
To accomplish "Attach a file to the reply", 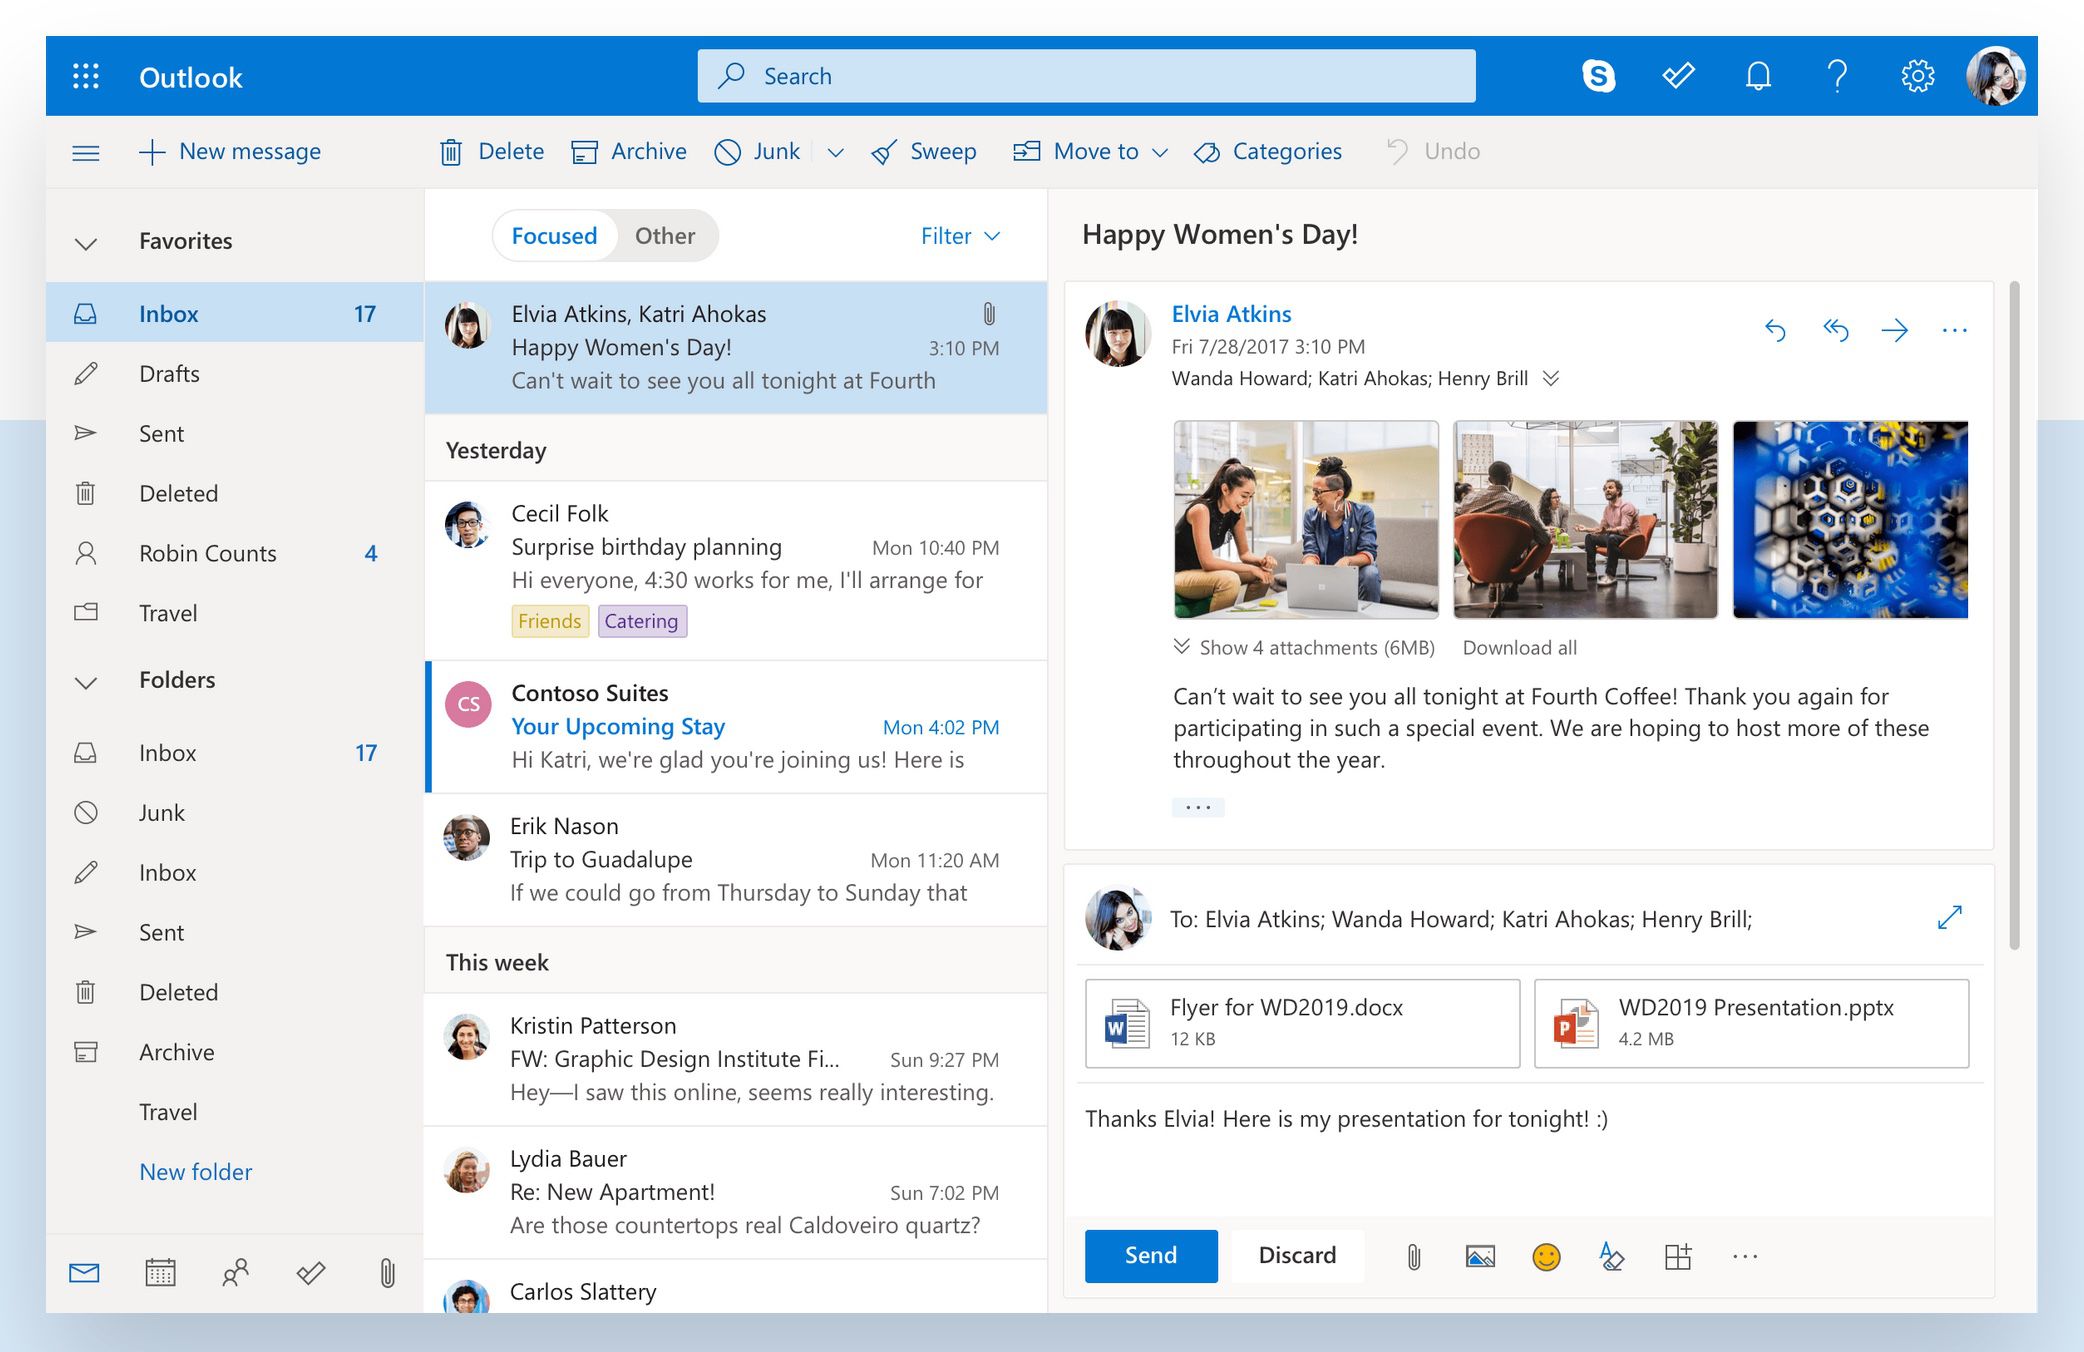I will click(1412, 1256).
